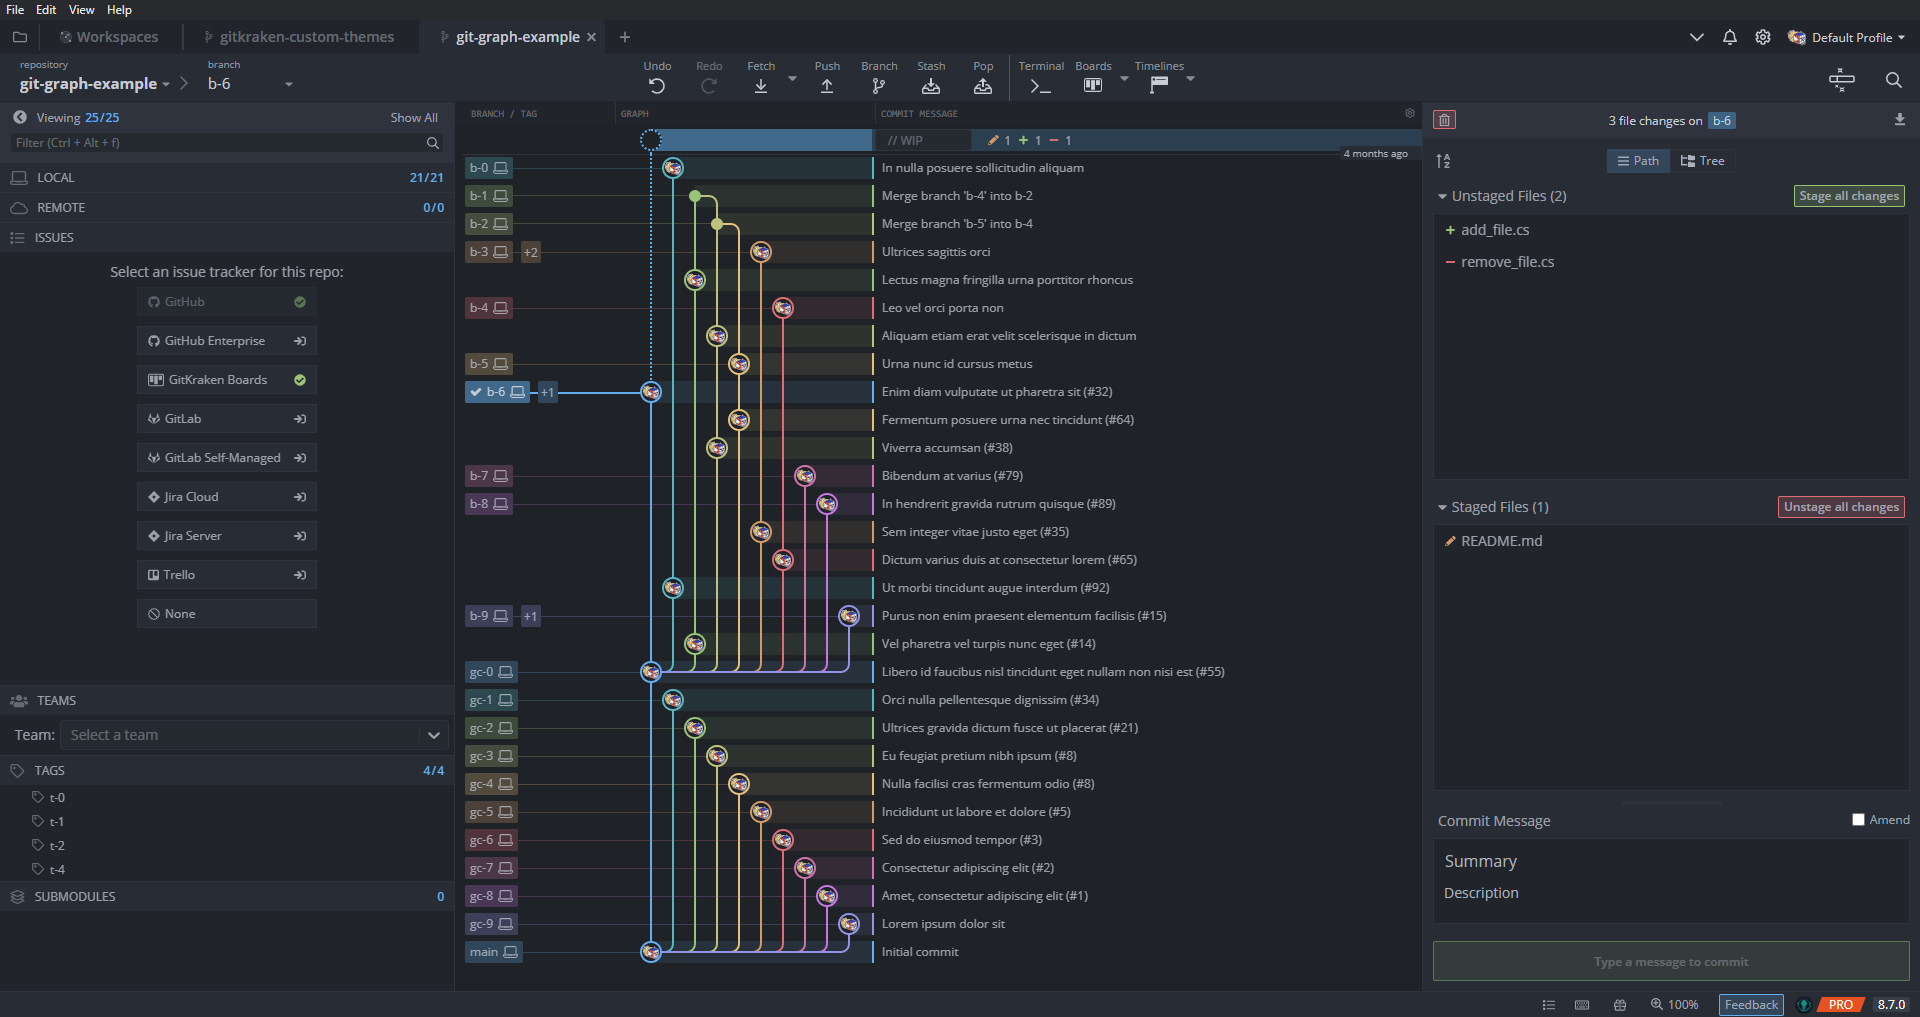Screen dimensions: 1920x1017
Task: Click the zoom 100% status icon
Action: (x=1675, y=1005)
